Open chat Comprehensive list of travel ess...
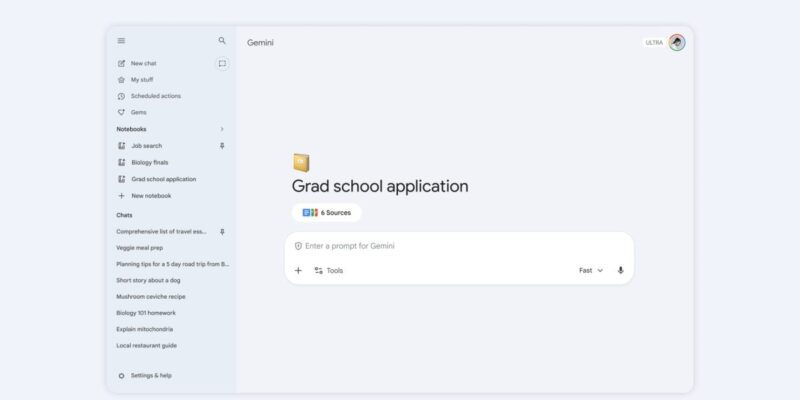This screenshot has width=800, height=400. click(161, 232)
